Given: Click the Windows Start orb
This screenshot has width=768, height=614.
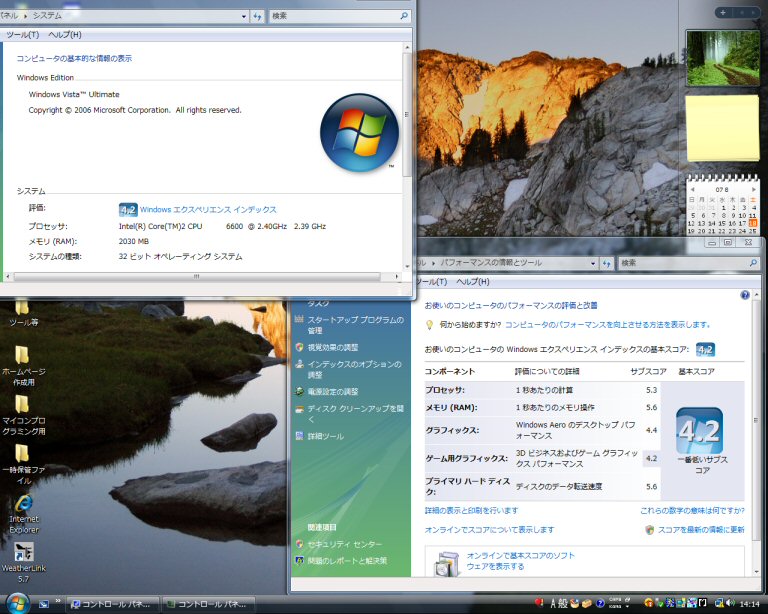Looking at the screenshot, I should coord(18,602).
